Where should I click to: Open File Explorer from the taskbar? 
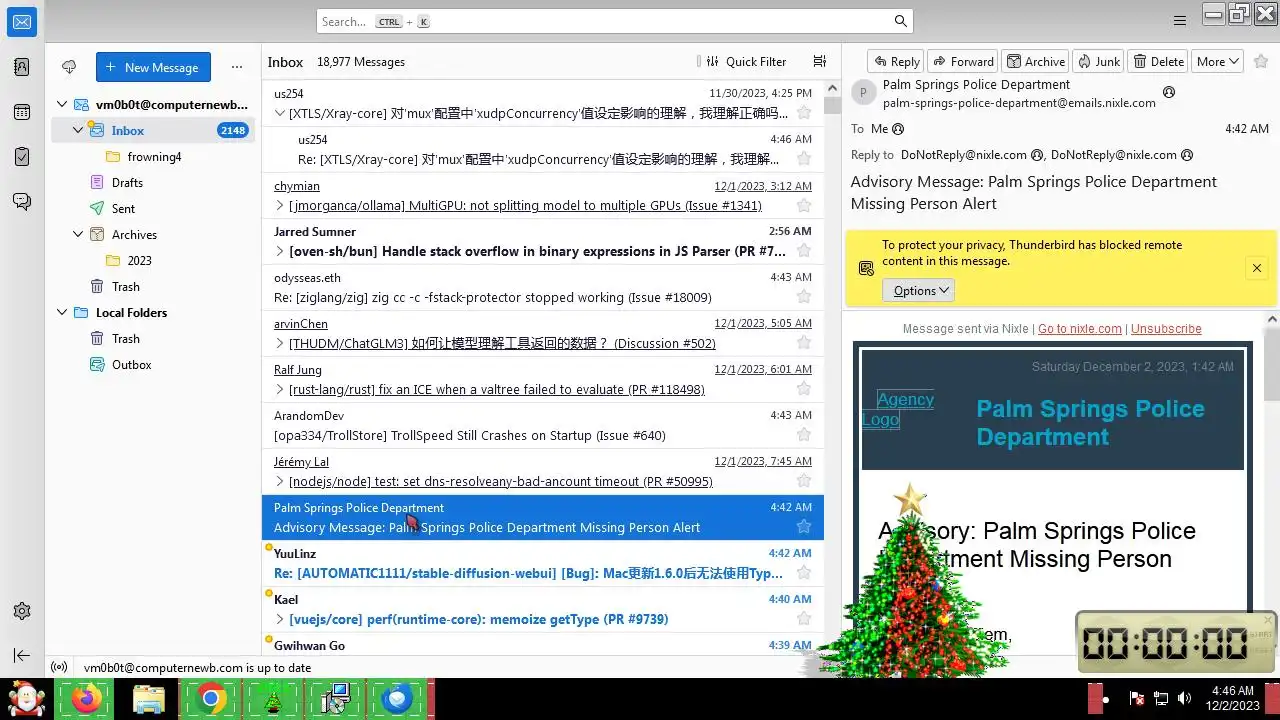tap(148, 699)
